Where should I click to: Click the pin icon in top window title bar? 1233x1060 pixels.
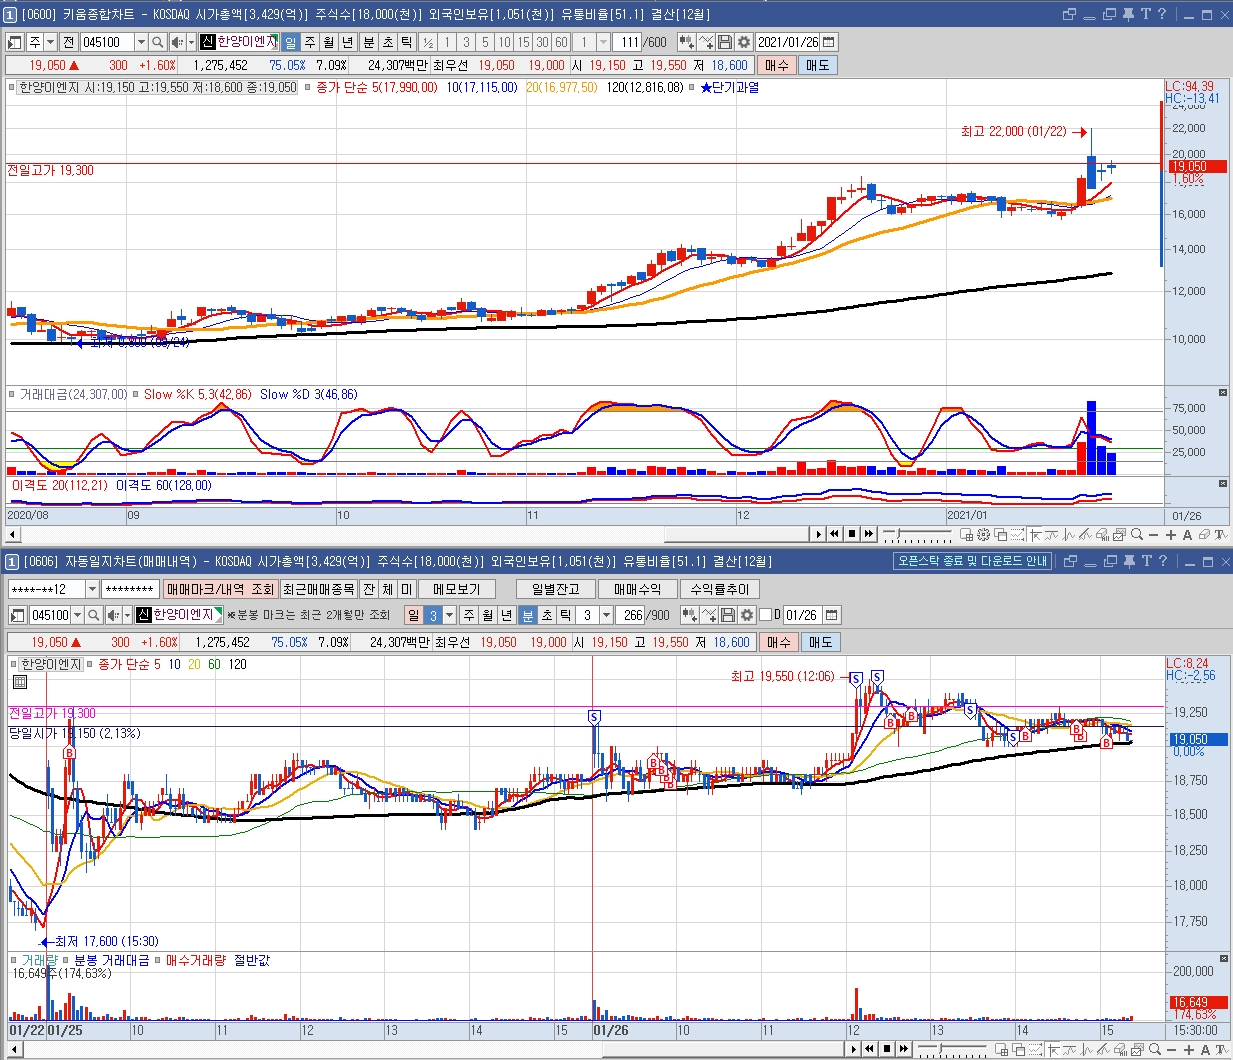tap(1129, 14)
